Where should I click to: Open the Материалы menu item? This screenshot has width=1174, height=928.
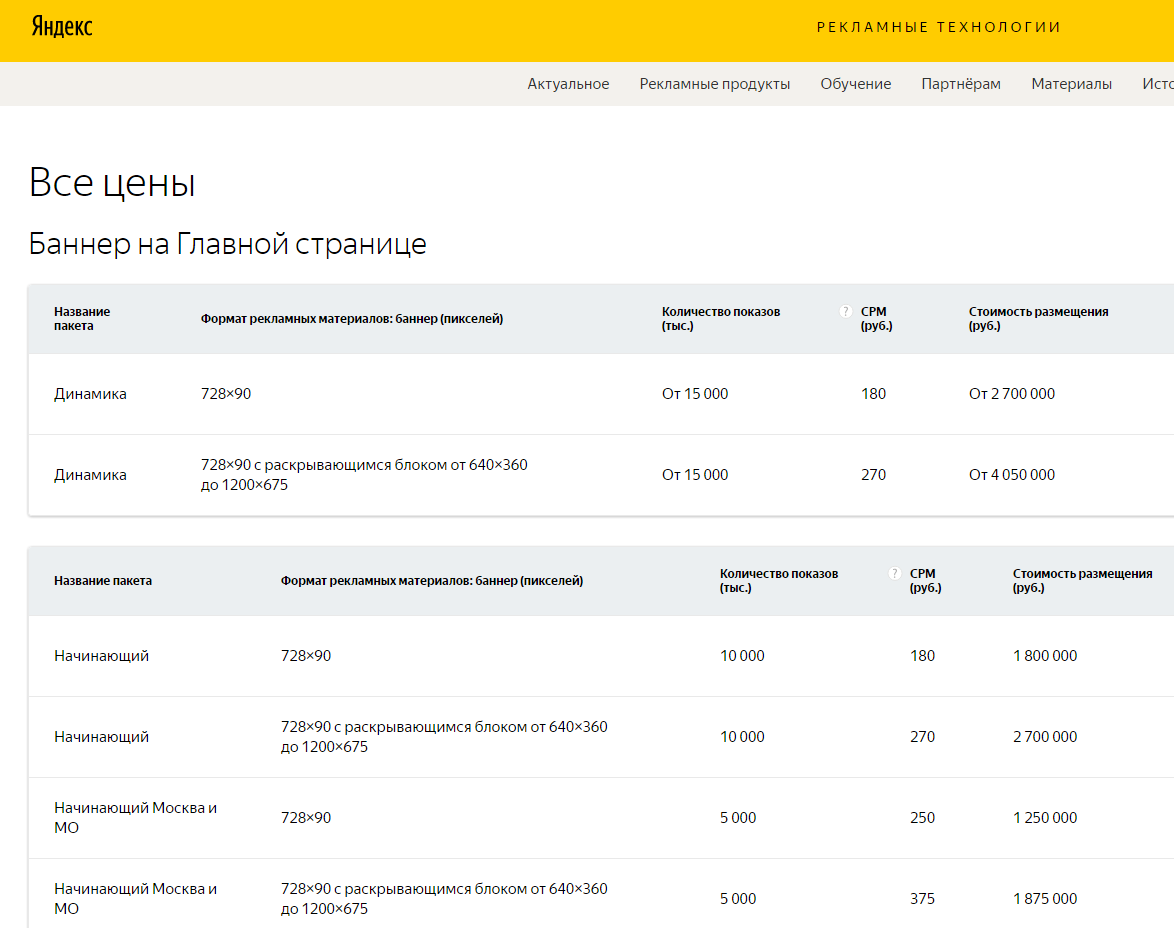click(x=1071, y=84)
